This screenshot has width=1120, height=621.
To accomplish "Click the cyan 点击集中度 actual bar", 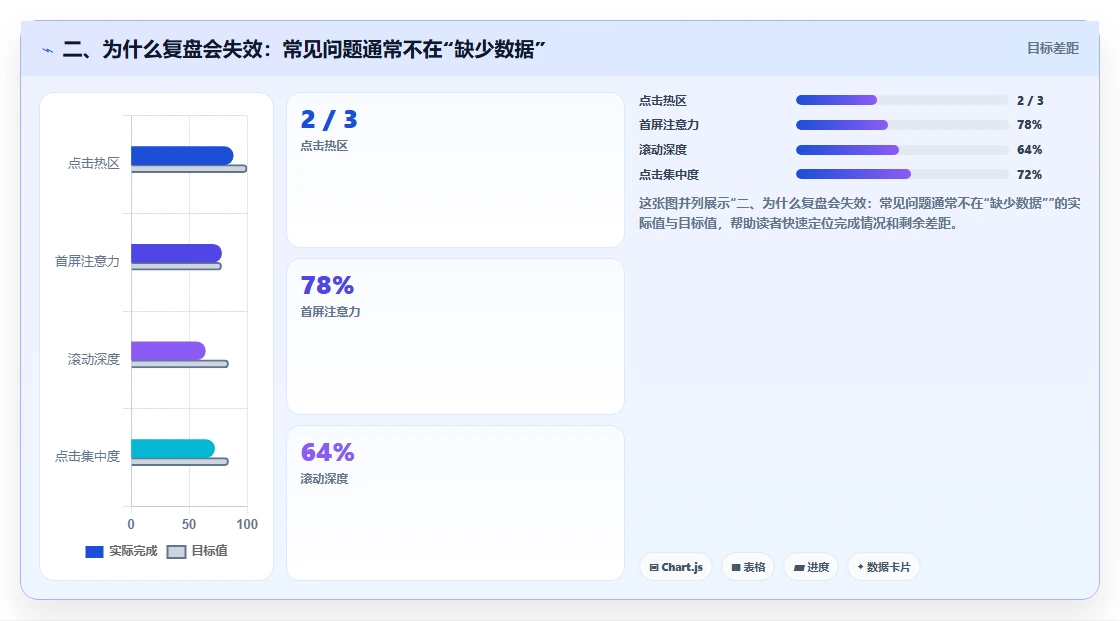I will (x=173, y=449).
